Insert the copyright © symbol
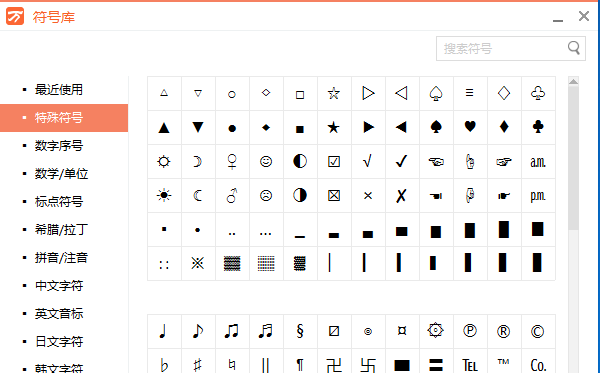The image size is (600, 373). pyautogui.click(x=538, y=331)
